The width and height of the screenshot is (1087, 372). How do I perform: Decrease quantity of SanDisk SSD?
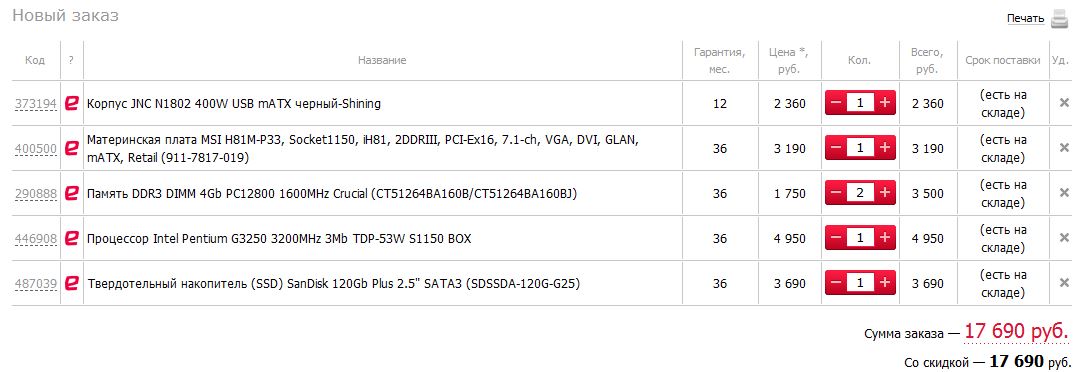point(835,283)
